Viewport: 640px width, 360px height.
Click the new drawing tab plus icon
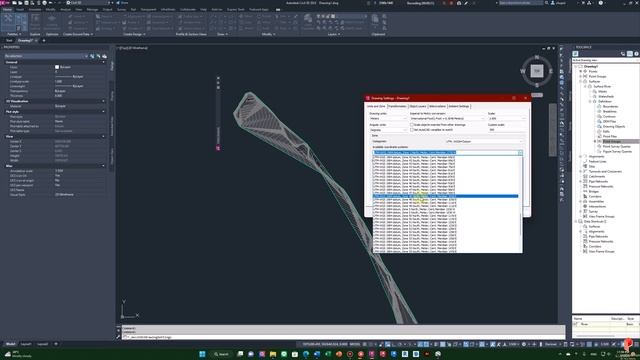point(44,40)
